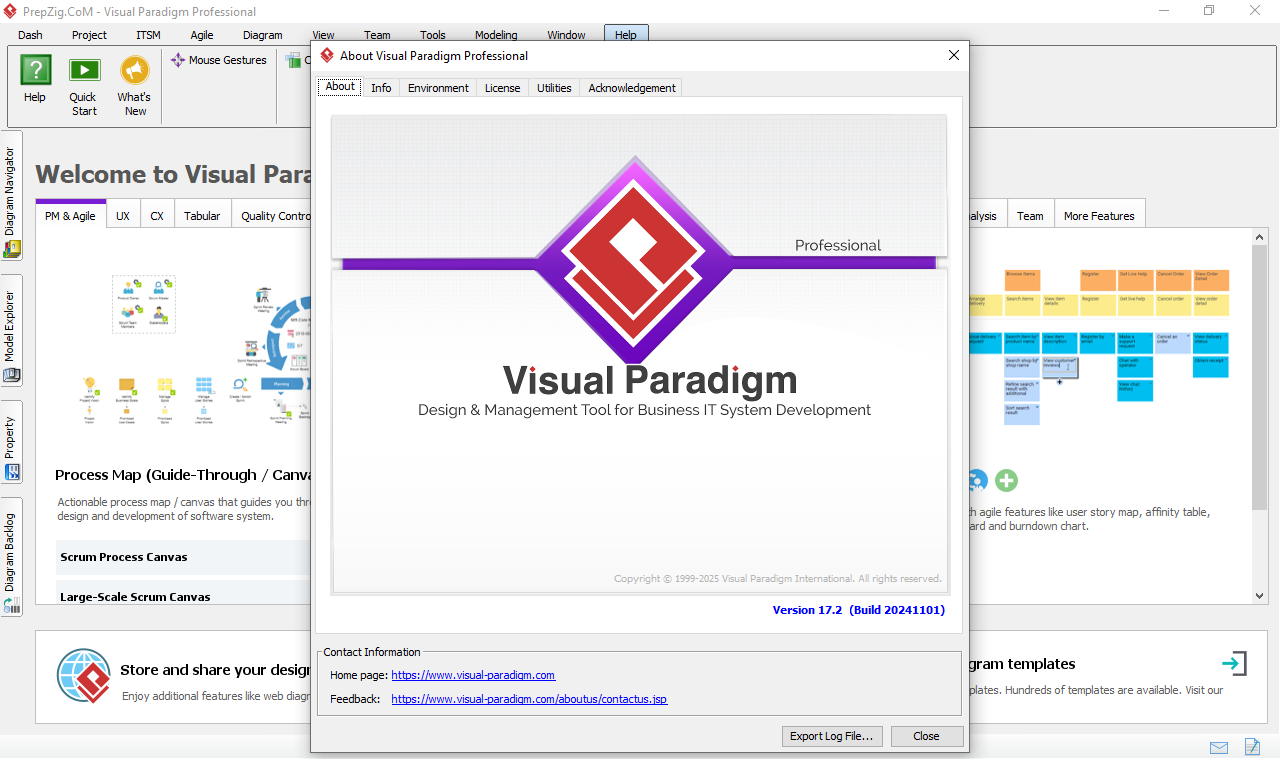Open the Help menu tab
Screen dimensions: 1280x759
click(626, 35)
